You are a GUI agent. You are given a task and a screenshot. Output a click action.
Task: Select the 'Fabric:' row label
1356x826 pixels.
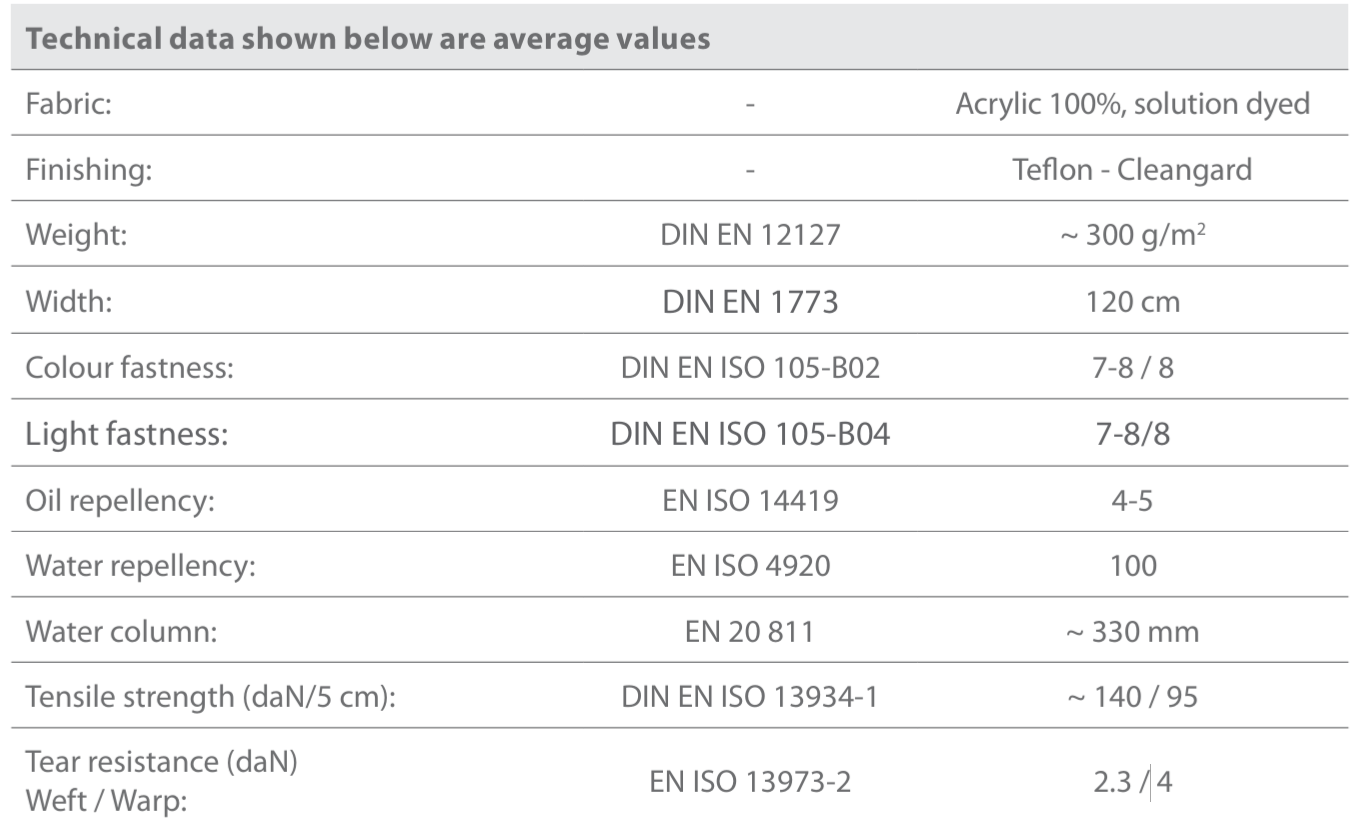[68, 104]
